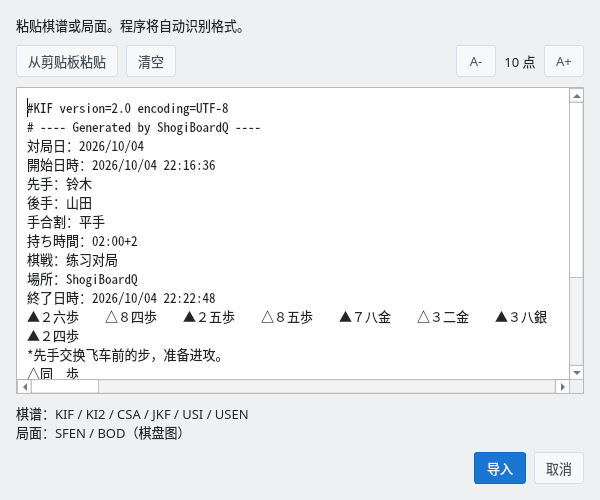
Task: Click the 从剪贴板粘贴 button
Action: point(67,61)
